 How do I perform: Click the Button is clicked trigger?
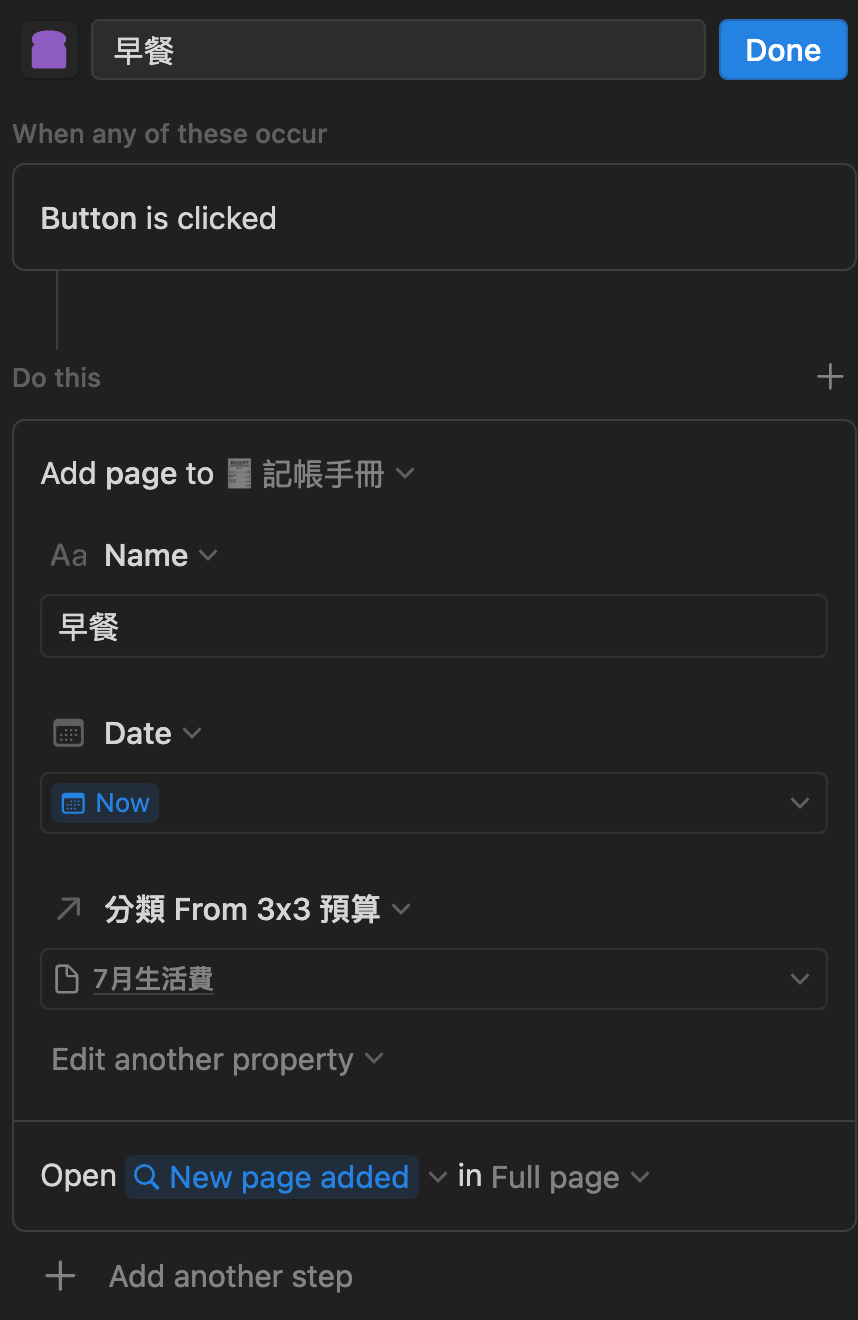[433, 218]
